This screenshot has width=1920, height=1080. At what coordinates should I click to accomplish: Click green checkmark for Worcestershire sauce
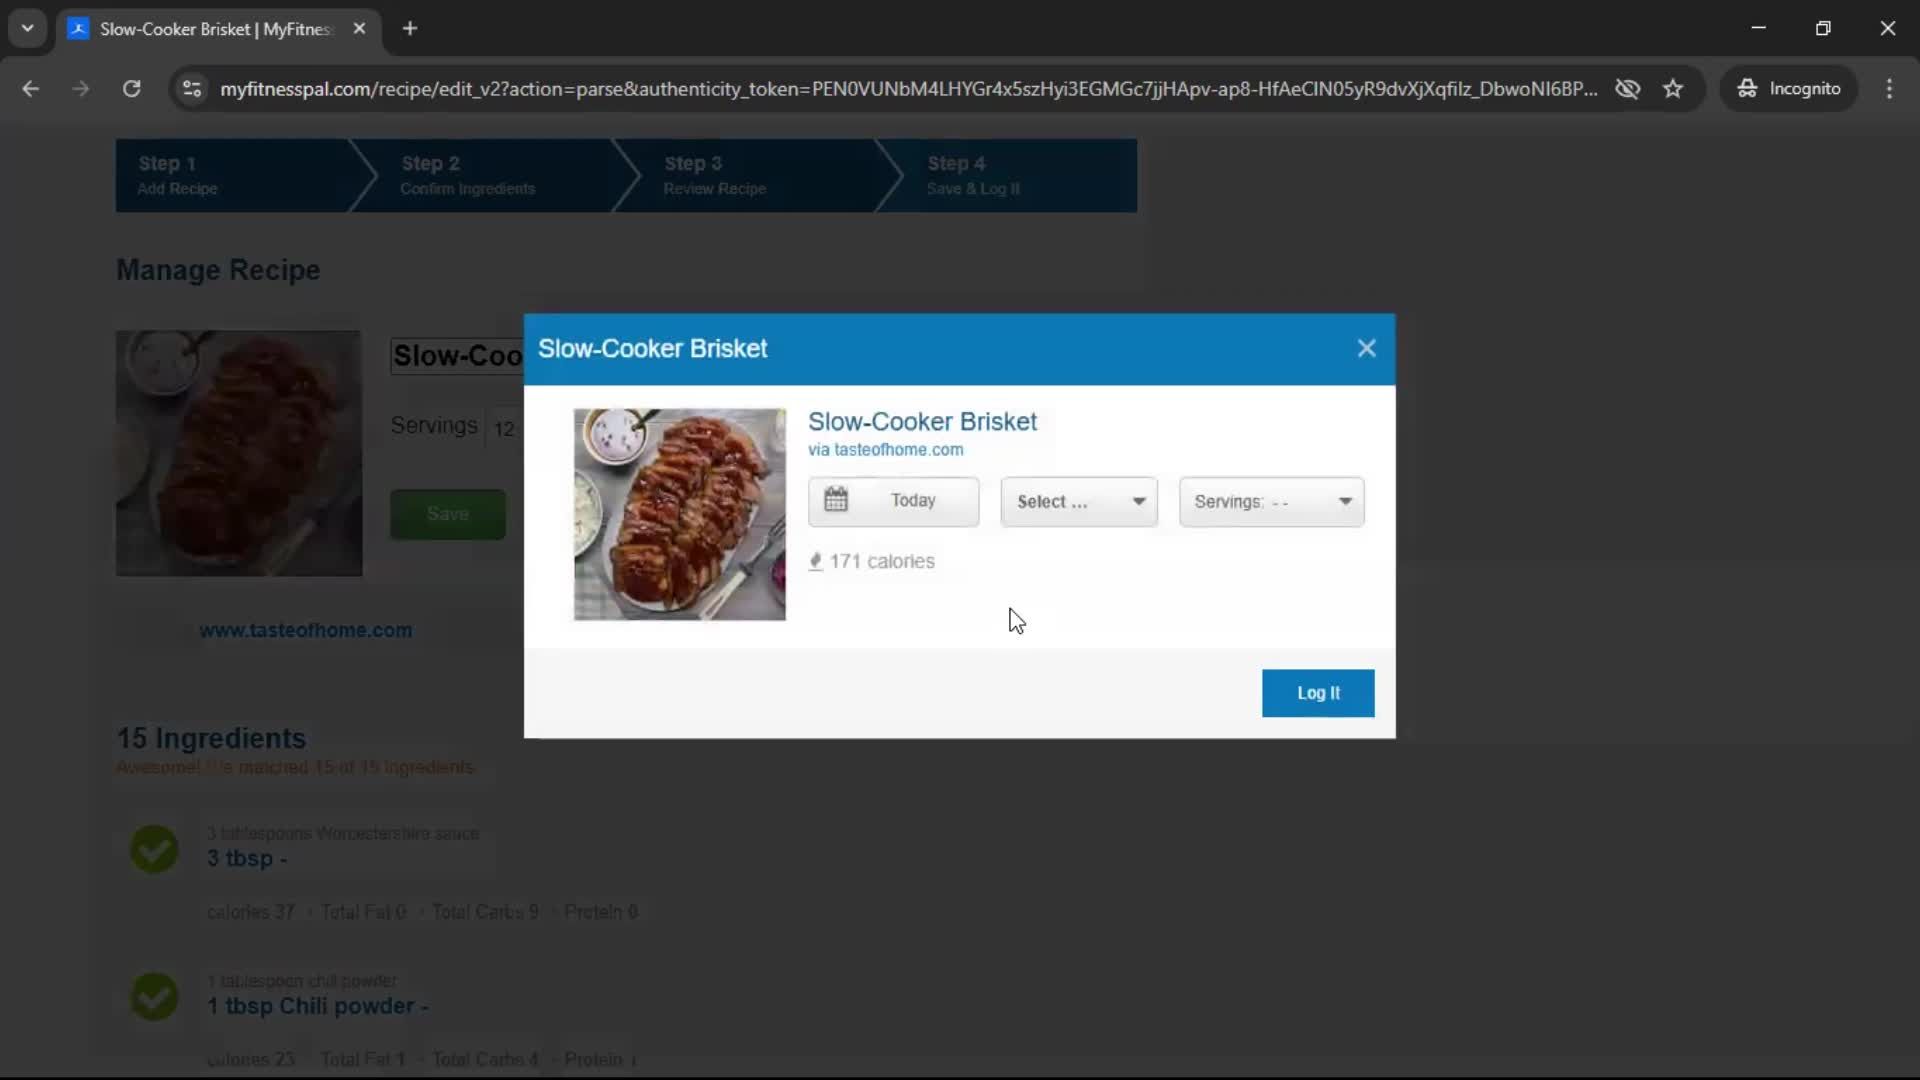pyautogui.click(x=155, y=849)
